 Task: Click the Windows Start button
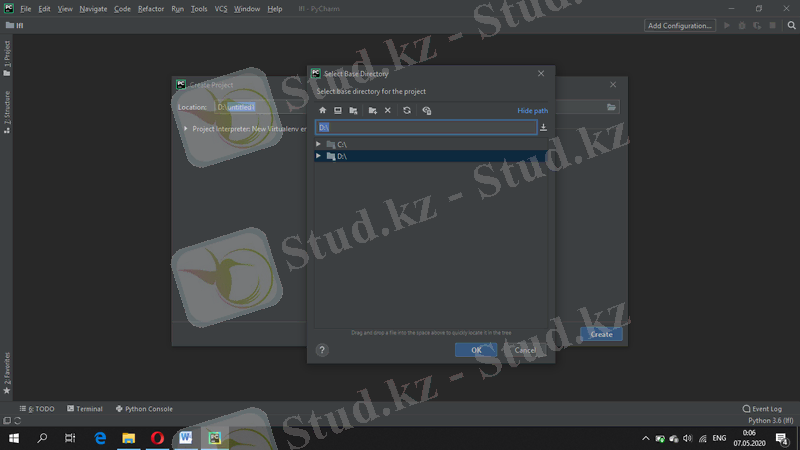pos(14,438)
